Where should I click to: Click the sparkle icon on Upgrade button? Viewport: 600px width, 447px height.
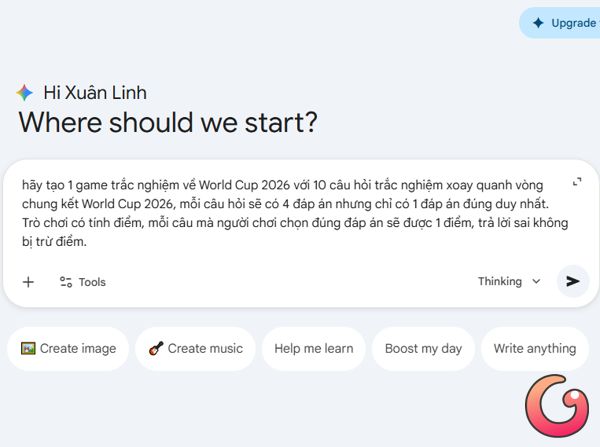point(538,23)
